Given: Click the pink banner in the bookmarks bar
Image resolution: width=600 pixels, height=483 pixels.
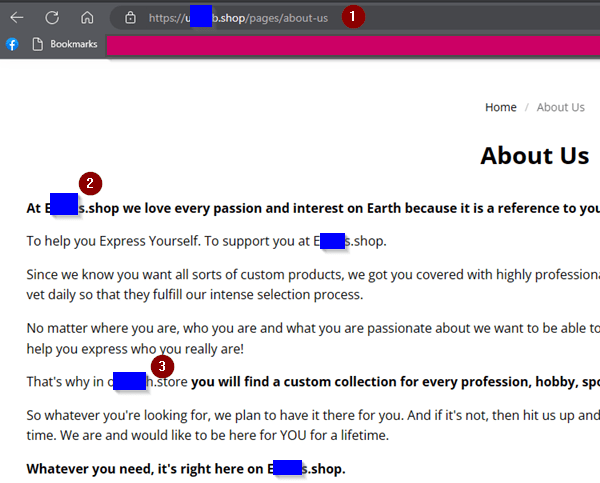Looking at the screenshot, I should click(x=350, y=45).
